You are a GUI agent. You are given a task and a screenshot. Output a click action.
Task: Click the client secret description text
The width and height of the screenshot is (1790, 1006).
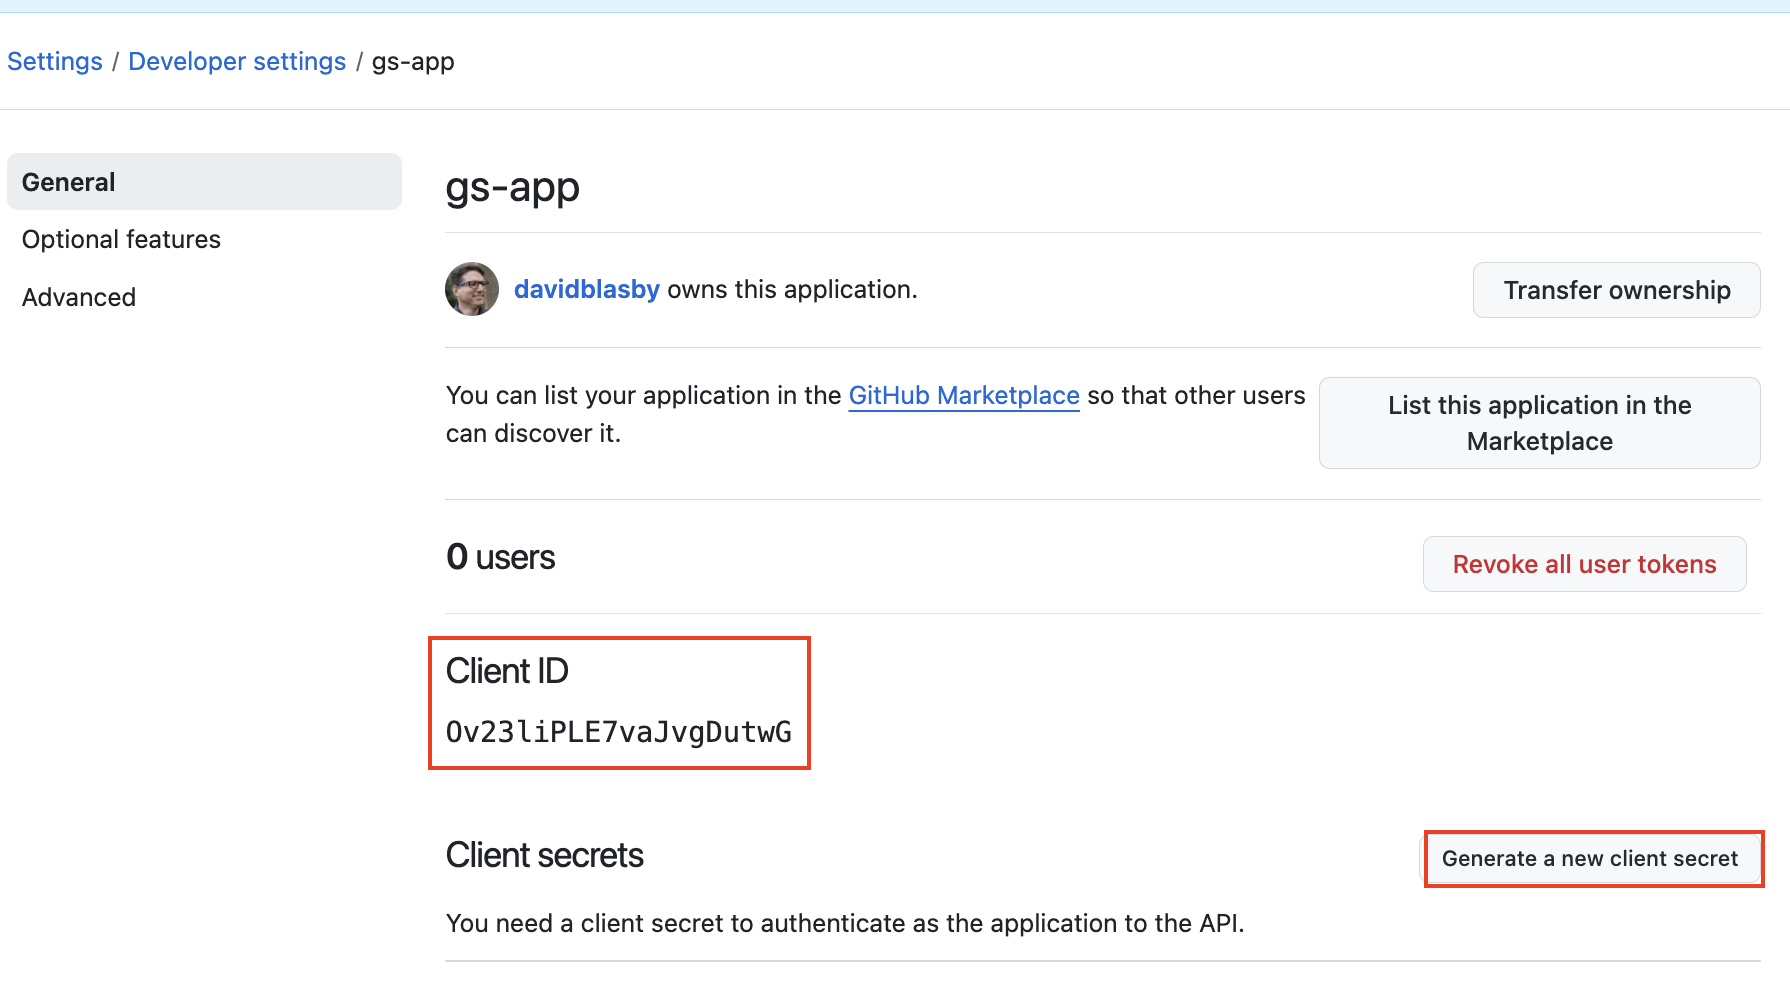[x=845, y=924]
